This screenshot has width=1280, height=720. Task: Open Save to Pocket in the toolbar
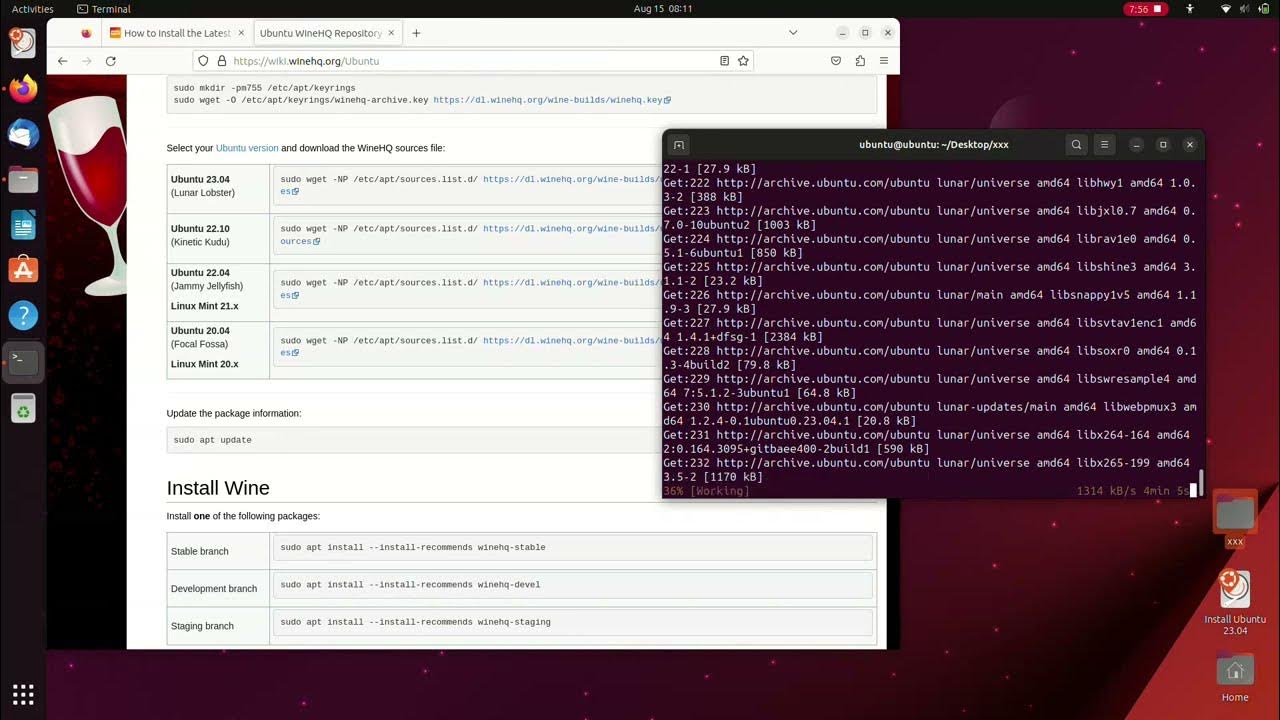[x=836, y=61]
